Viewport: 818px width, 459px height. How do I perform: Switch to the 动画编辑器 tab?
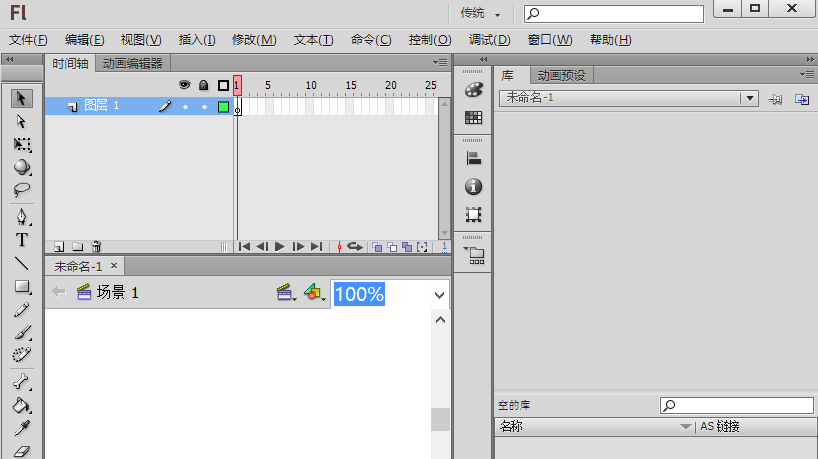[132, 63]
